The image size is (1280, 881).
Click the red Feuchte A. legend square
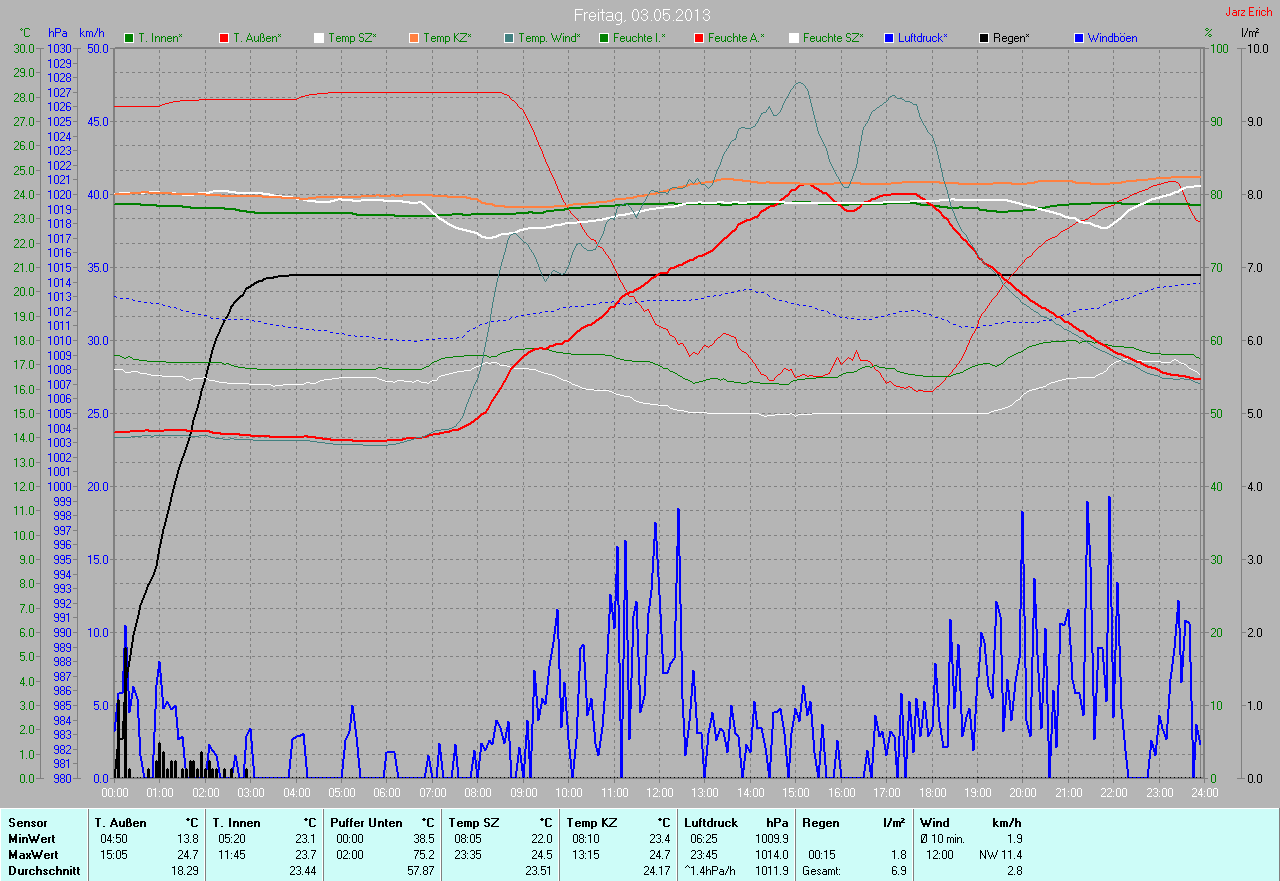coord(699,38)
